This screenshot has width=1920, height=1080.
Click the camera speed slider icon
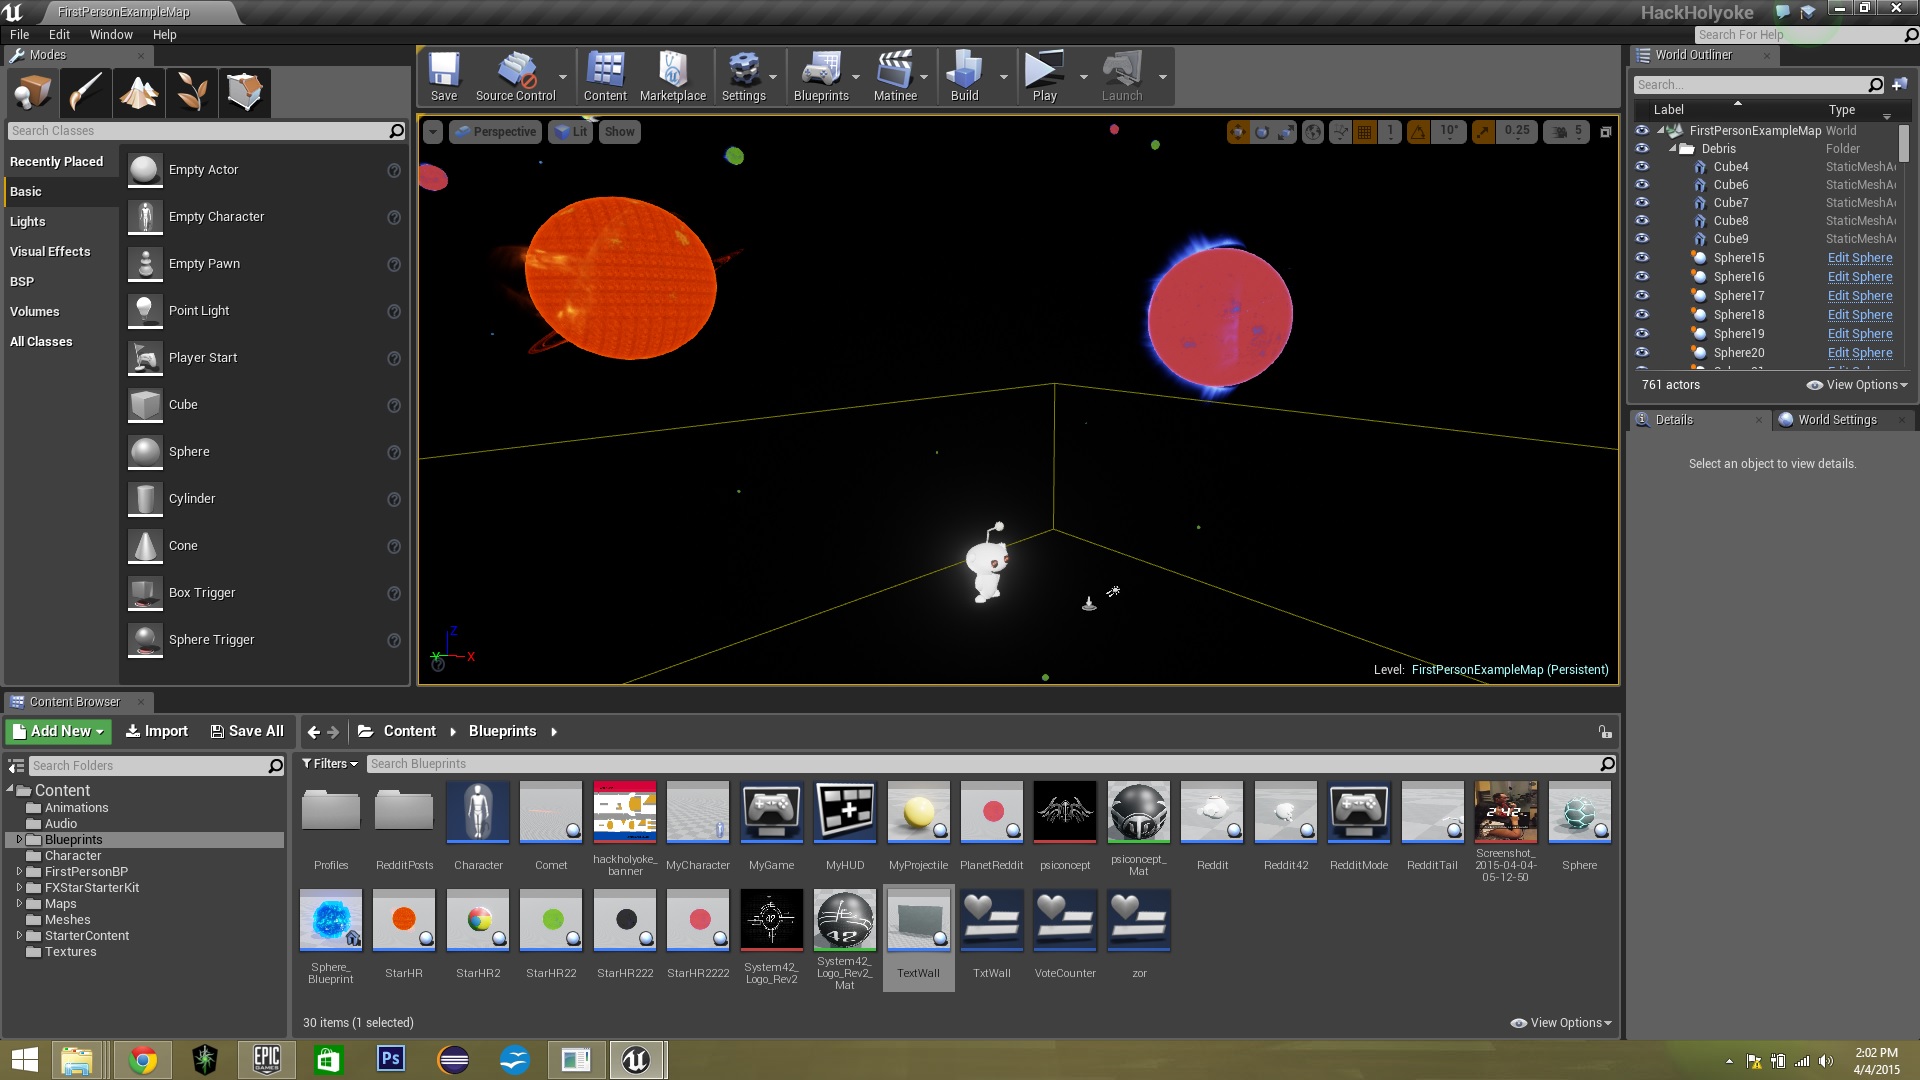1560,131
